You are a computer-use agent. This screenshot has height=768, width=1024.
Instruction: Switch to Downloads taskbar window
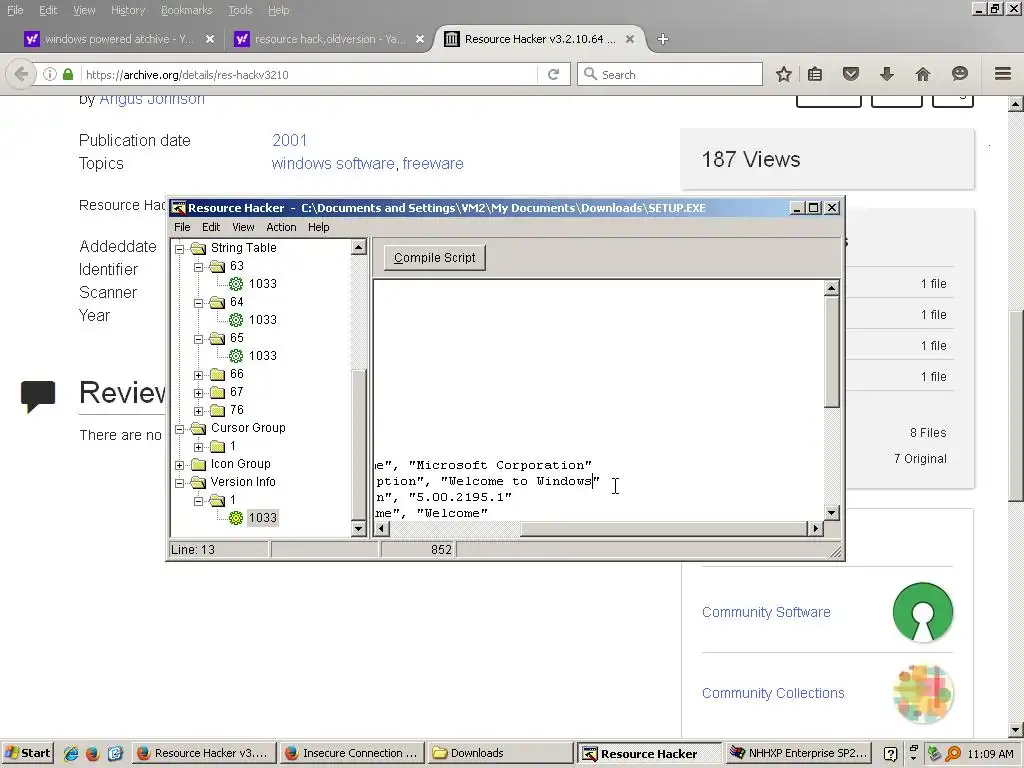(x=499, y=753)
